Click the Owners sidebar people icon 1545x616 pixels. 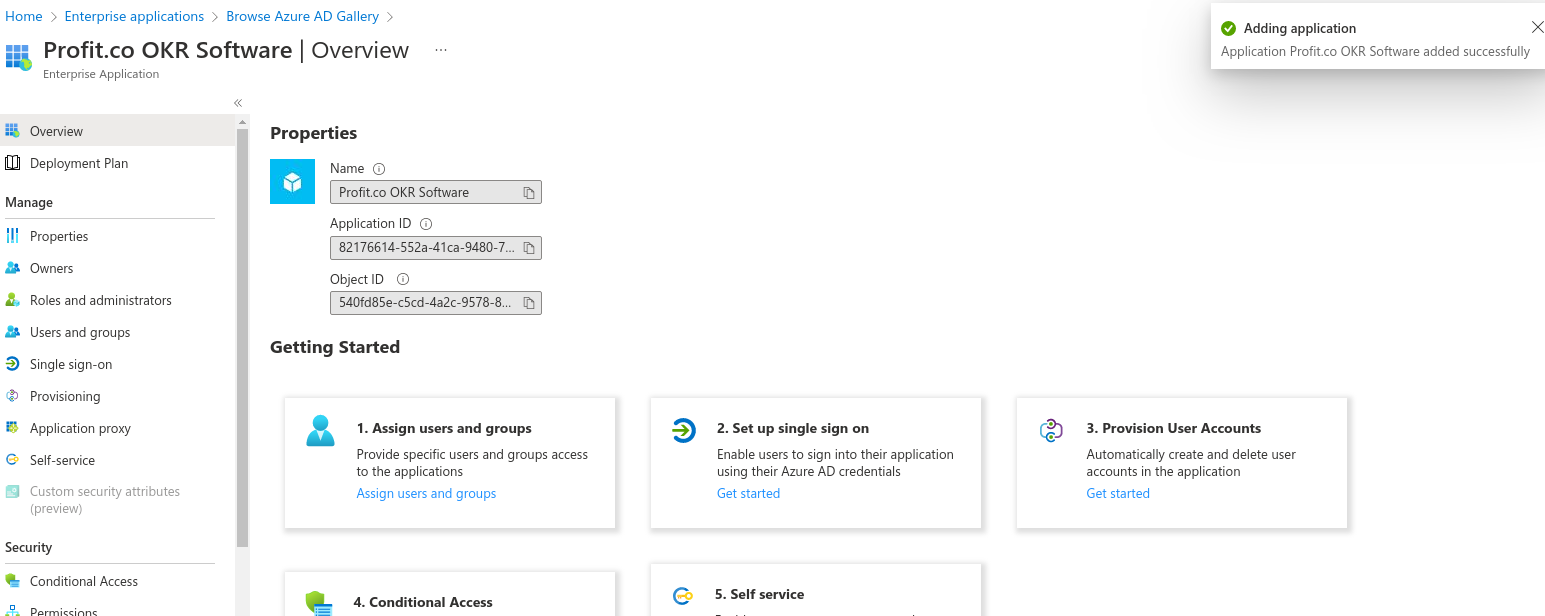click(x=12, y=268)
